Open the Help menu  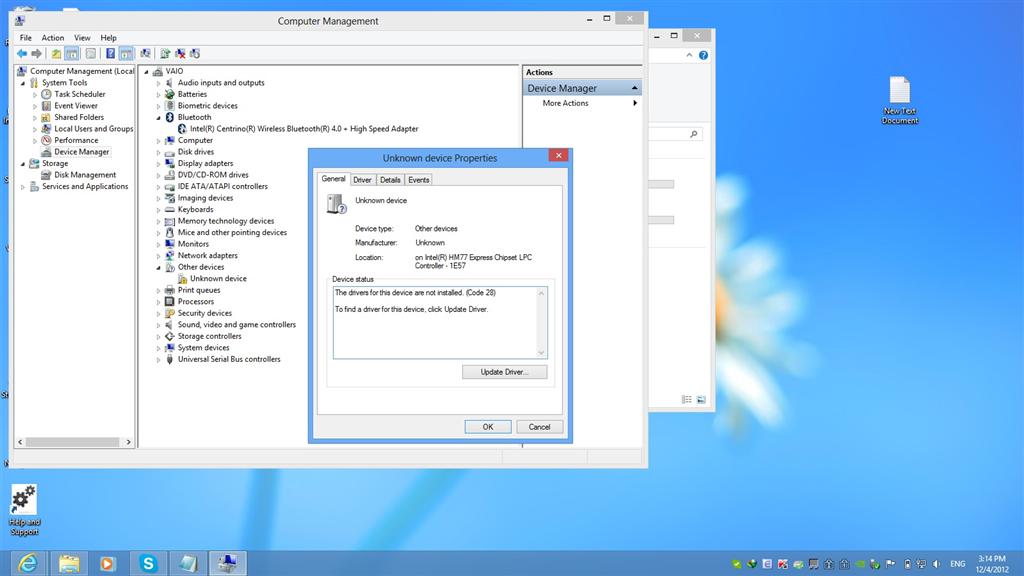click(108, 38)
